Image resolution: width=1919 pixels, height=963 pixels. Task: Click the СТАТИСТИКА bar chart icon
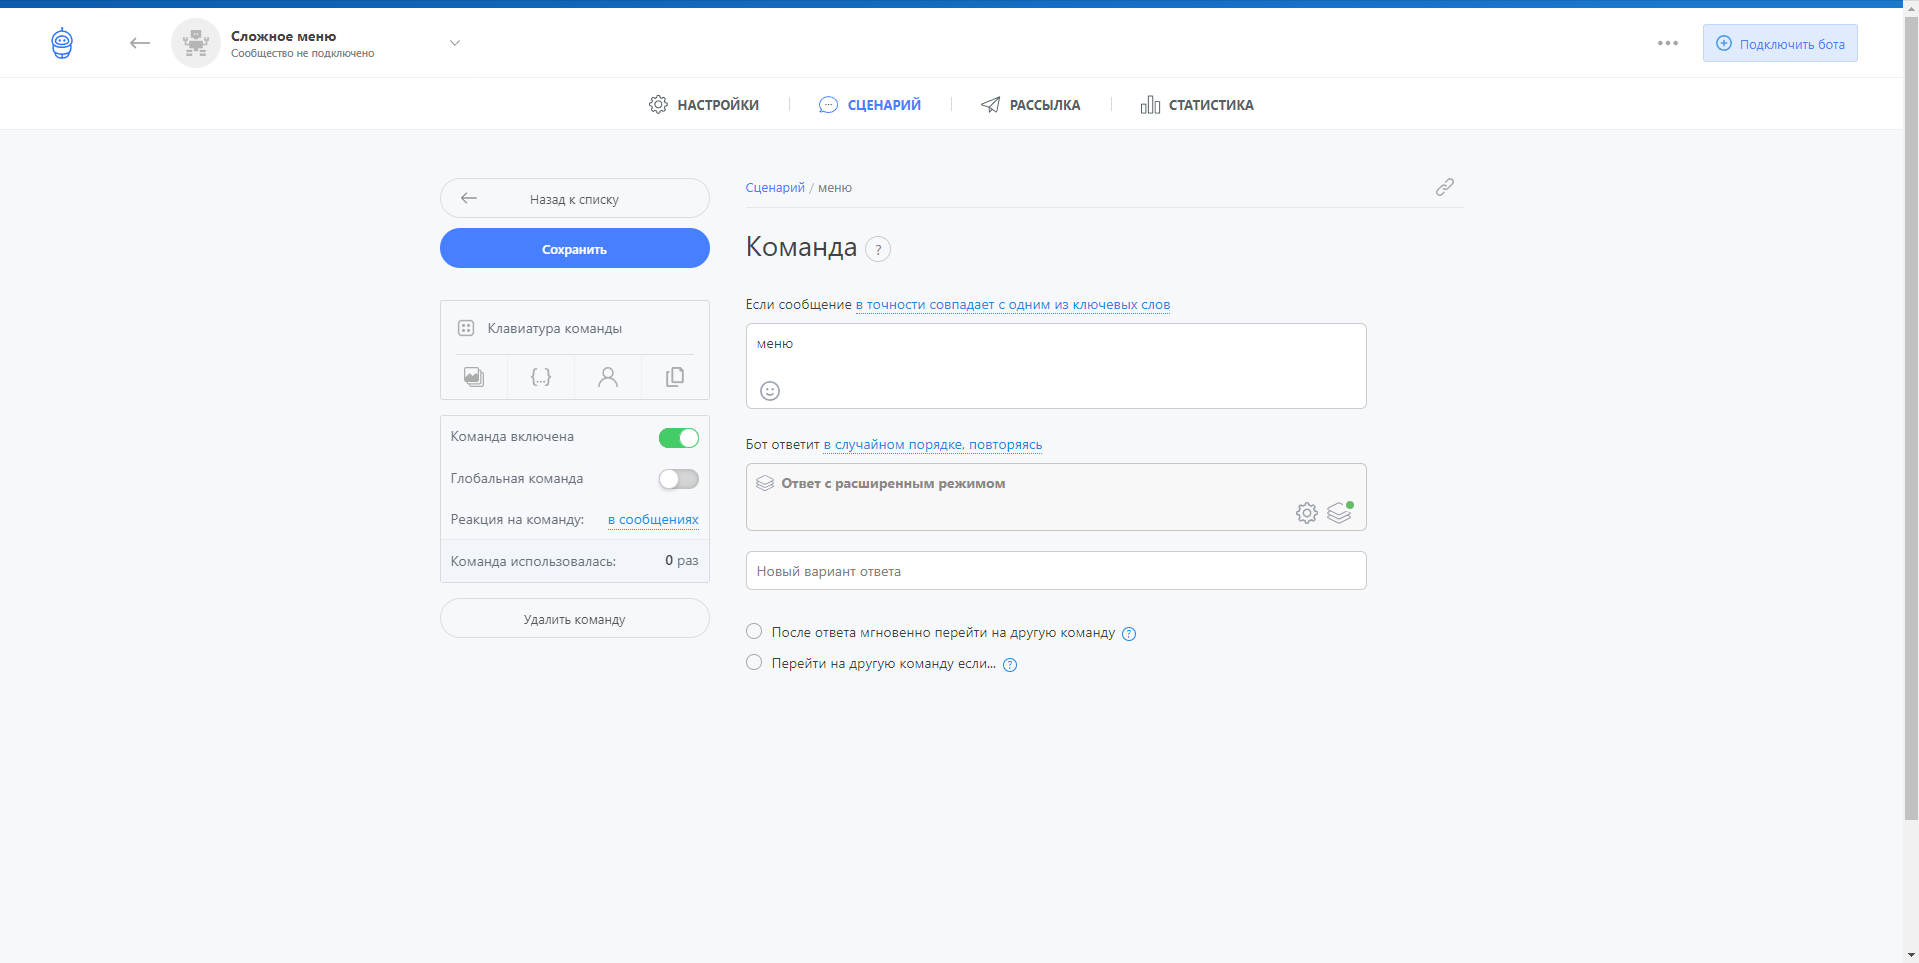[x=1150, y=104]
